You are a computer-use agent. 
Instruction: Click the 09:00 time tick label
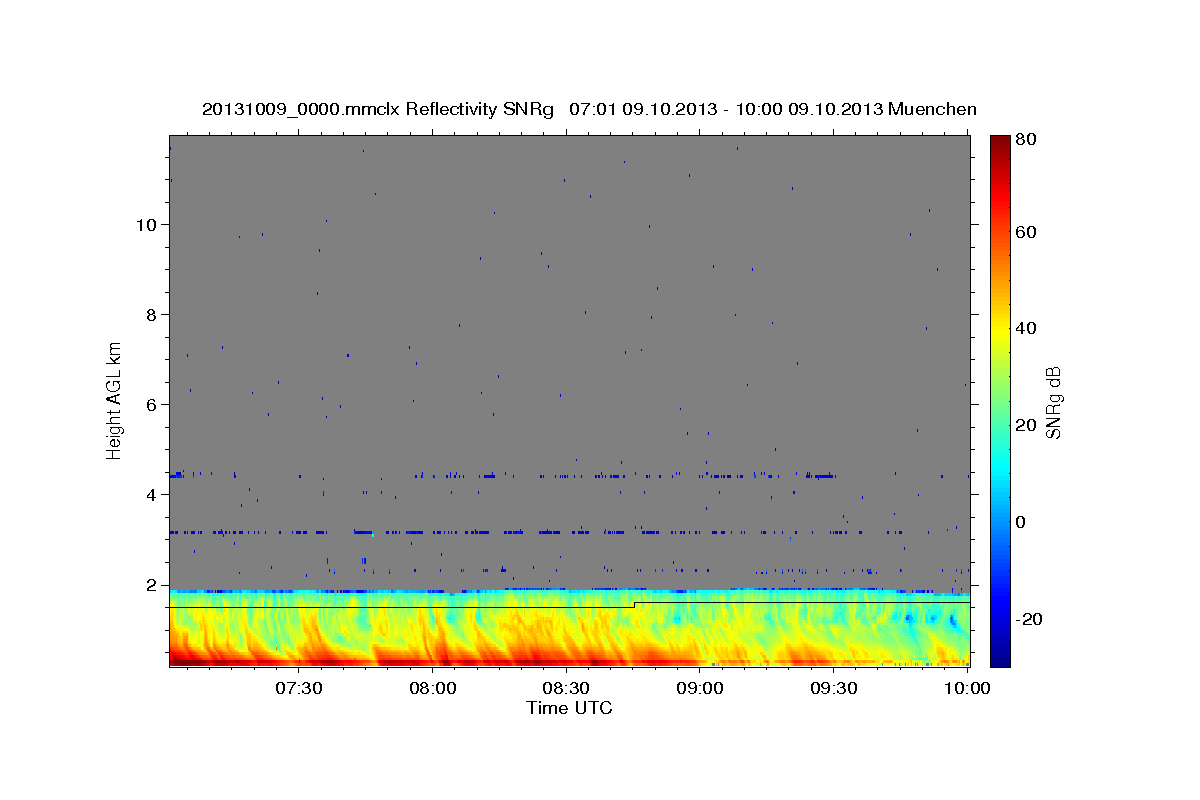coord(700,689)
